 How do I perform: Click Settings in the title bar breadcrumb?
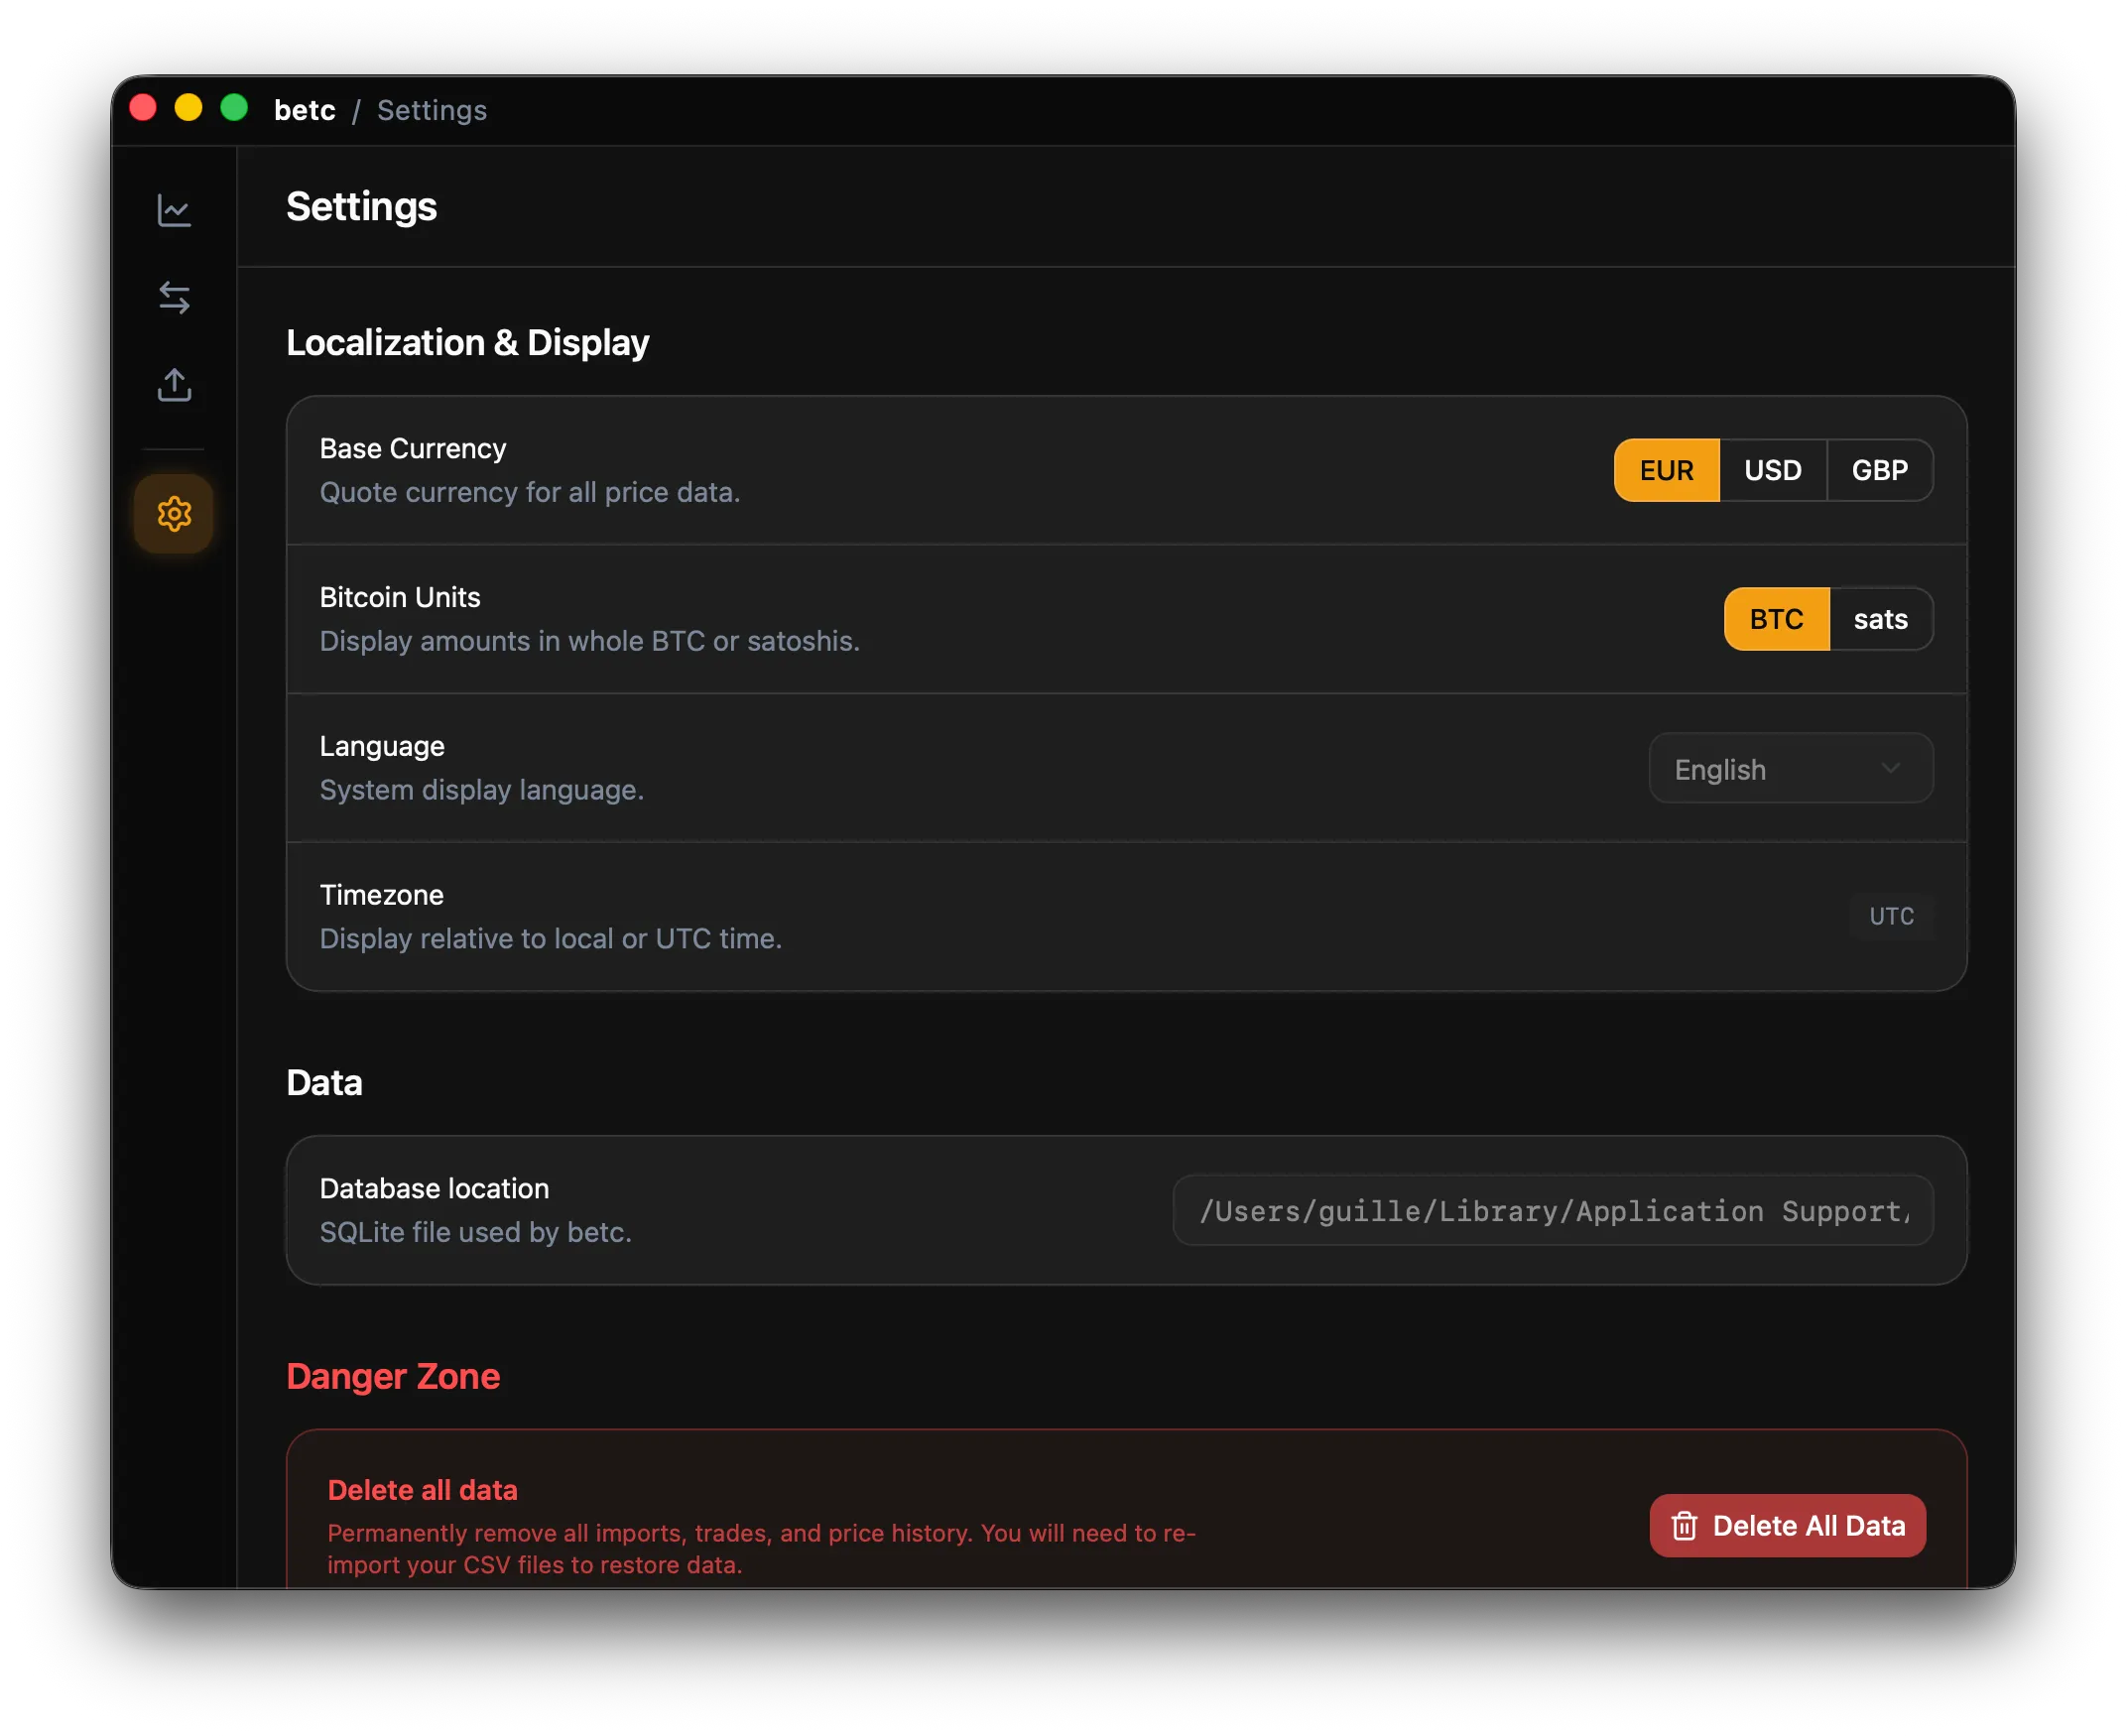pos(431,110)
